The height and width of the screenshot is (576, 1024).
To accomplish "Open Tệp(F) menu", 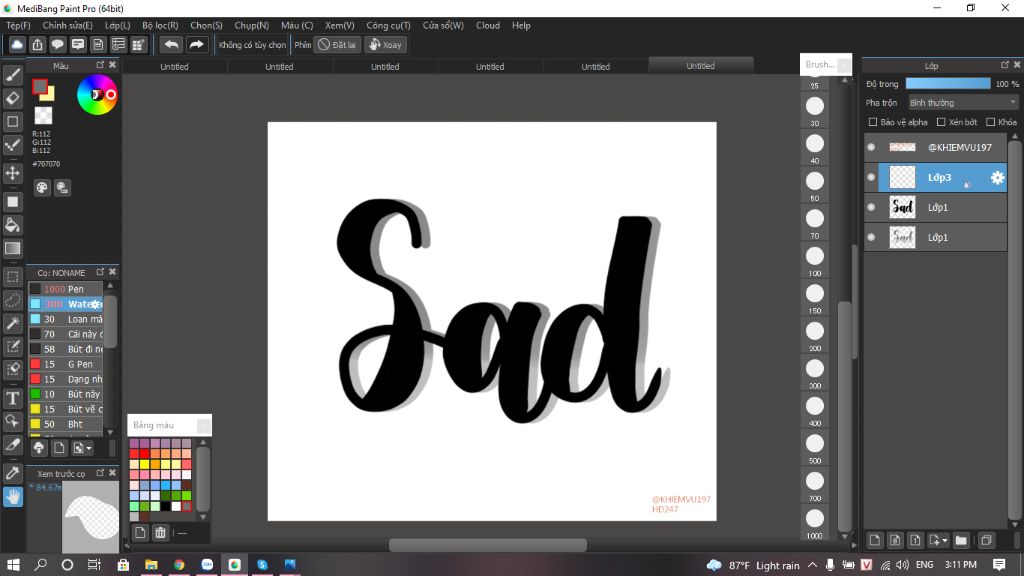I will point(18,25).
